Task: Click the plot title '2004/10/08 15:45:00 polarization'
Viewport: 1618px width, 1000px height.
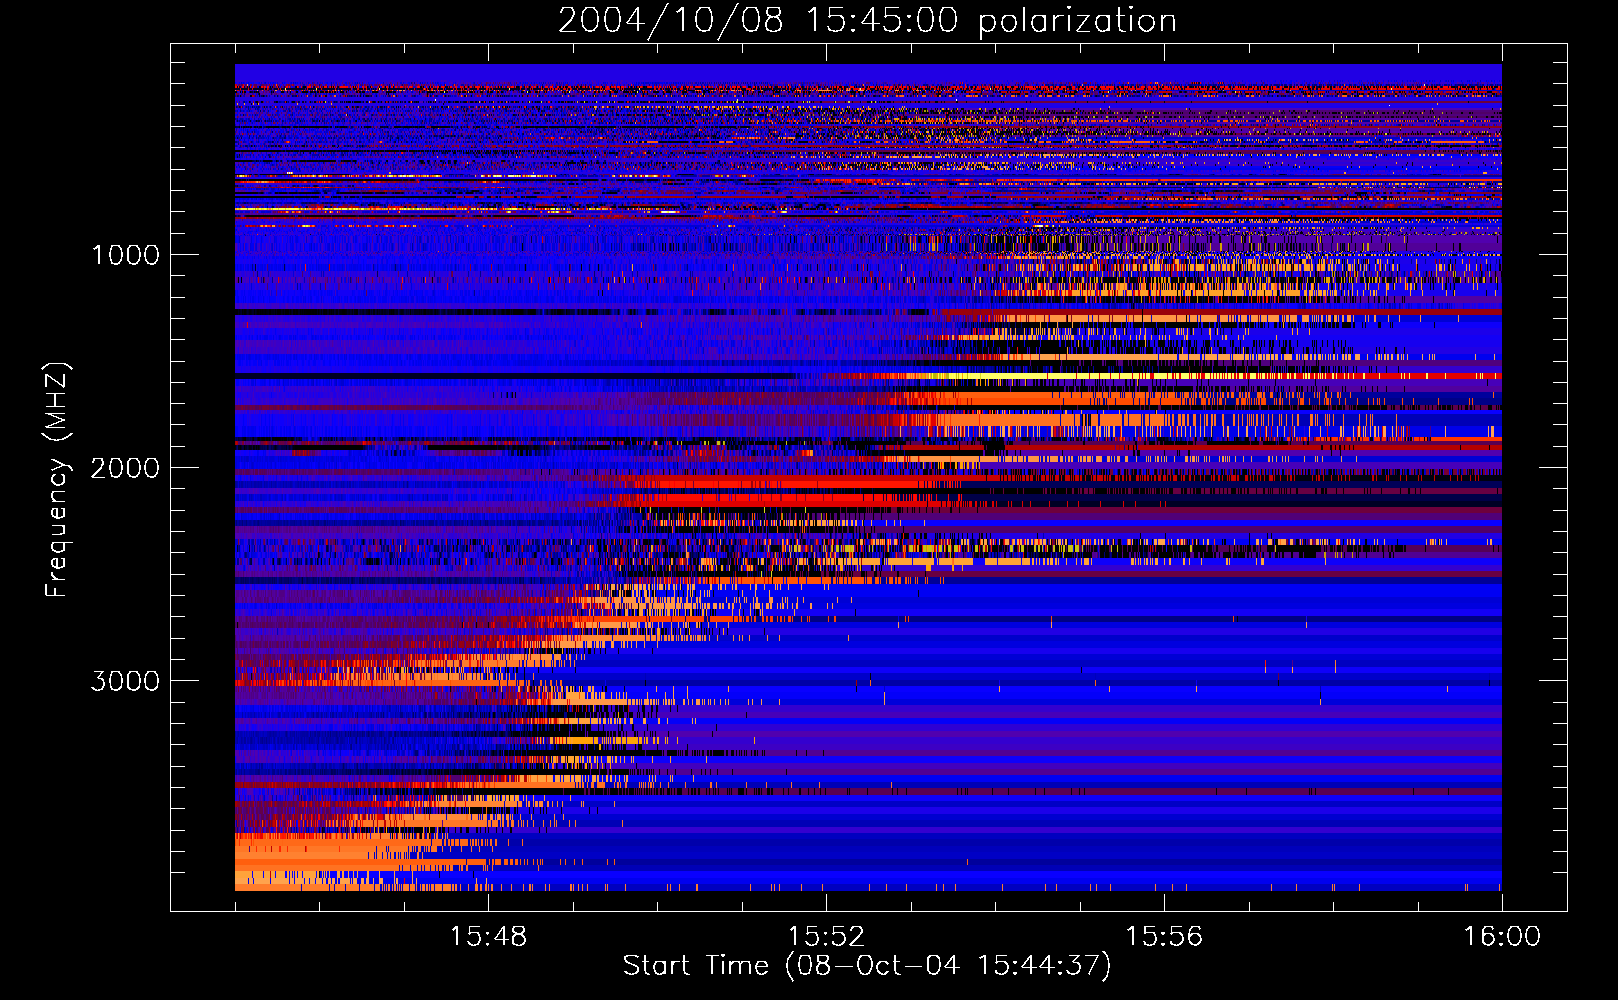Action: tap(867, 21)
